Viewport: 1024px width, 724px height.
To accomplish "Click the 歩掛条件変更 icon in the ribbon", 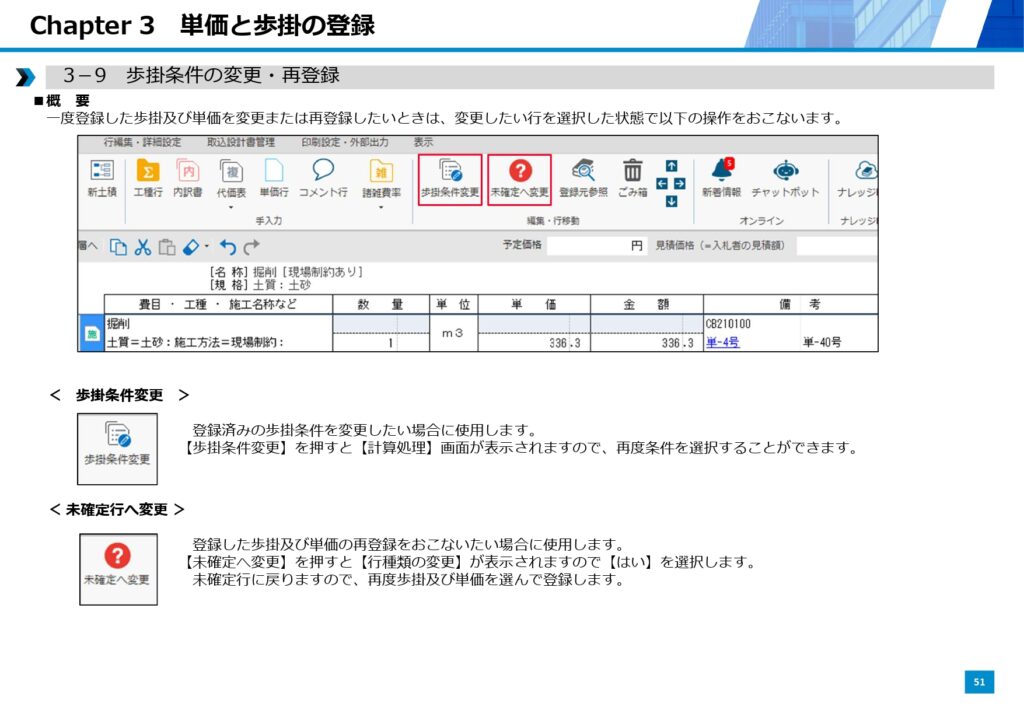I will (449, 172).
